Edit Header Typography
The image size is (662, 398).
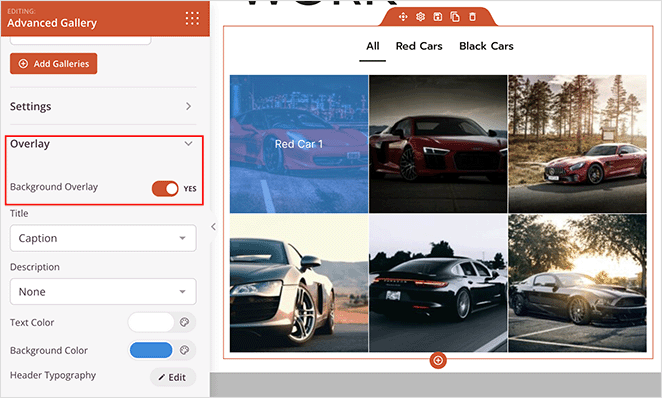tap(173, 377)
